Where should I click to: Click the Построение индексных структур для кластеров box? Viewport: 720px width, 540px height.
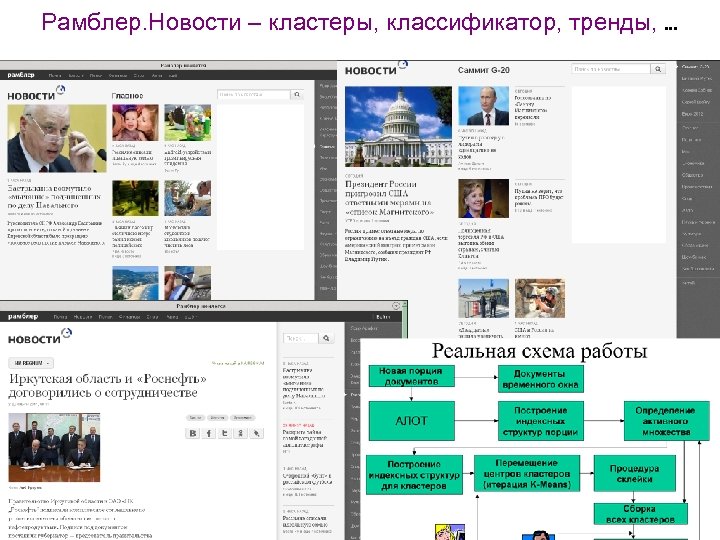414,475
